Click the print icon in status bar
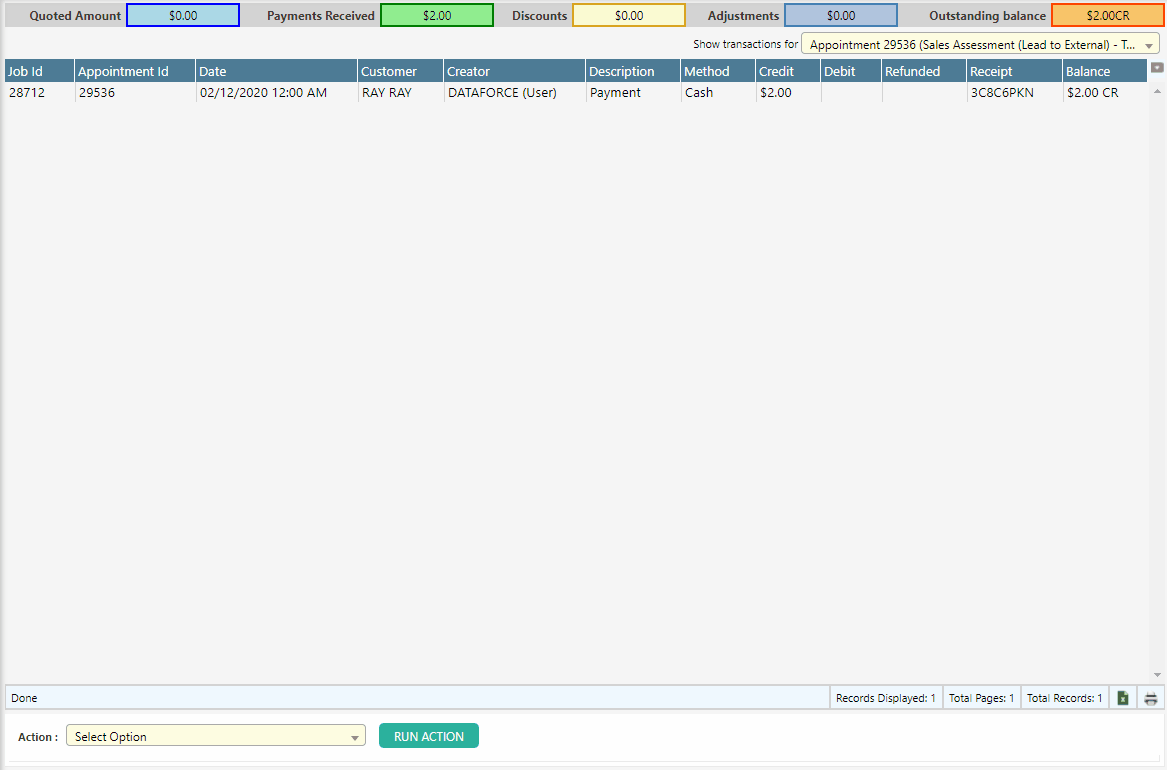Image resolution: width=1167 pixels, height=770 pixels. 1151,698
